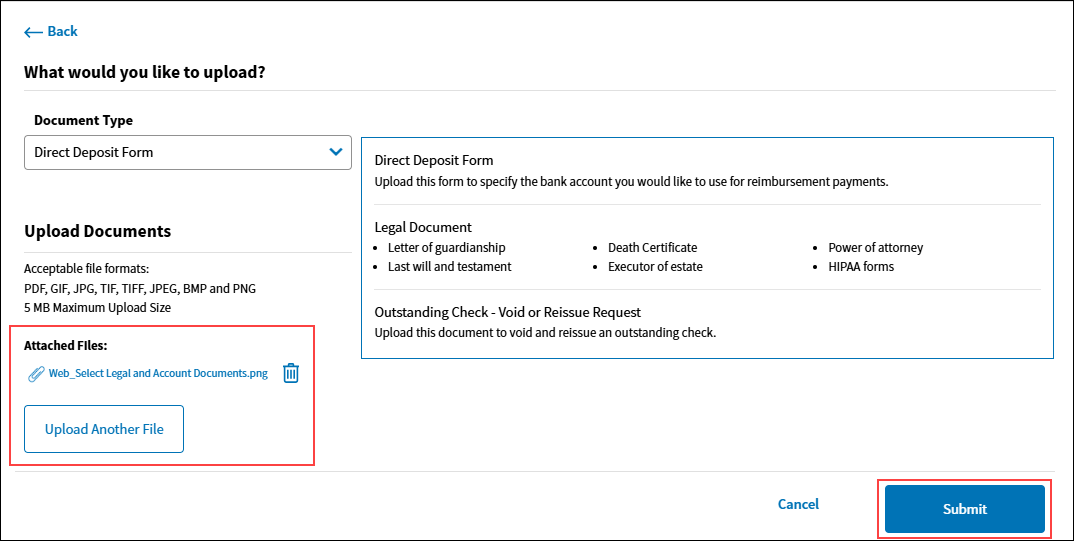Click HIPAA forms item
The image size is (1074, 541).
point(861,266)
